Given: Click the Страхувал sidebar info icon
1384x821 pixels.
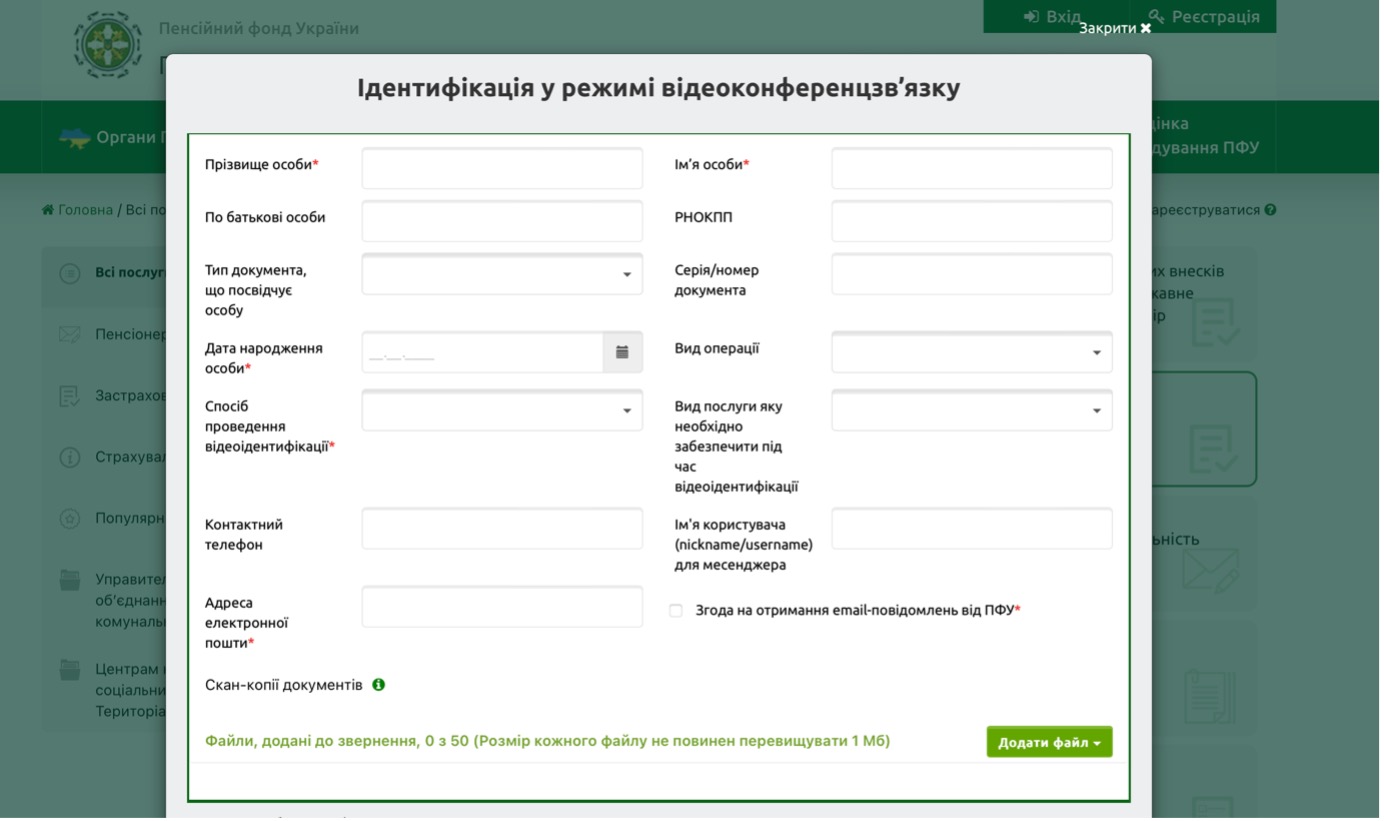Looking at the screenshot, I should 69,459.
